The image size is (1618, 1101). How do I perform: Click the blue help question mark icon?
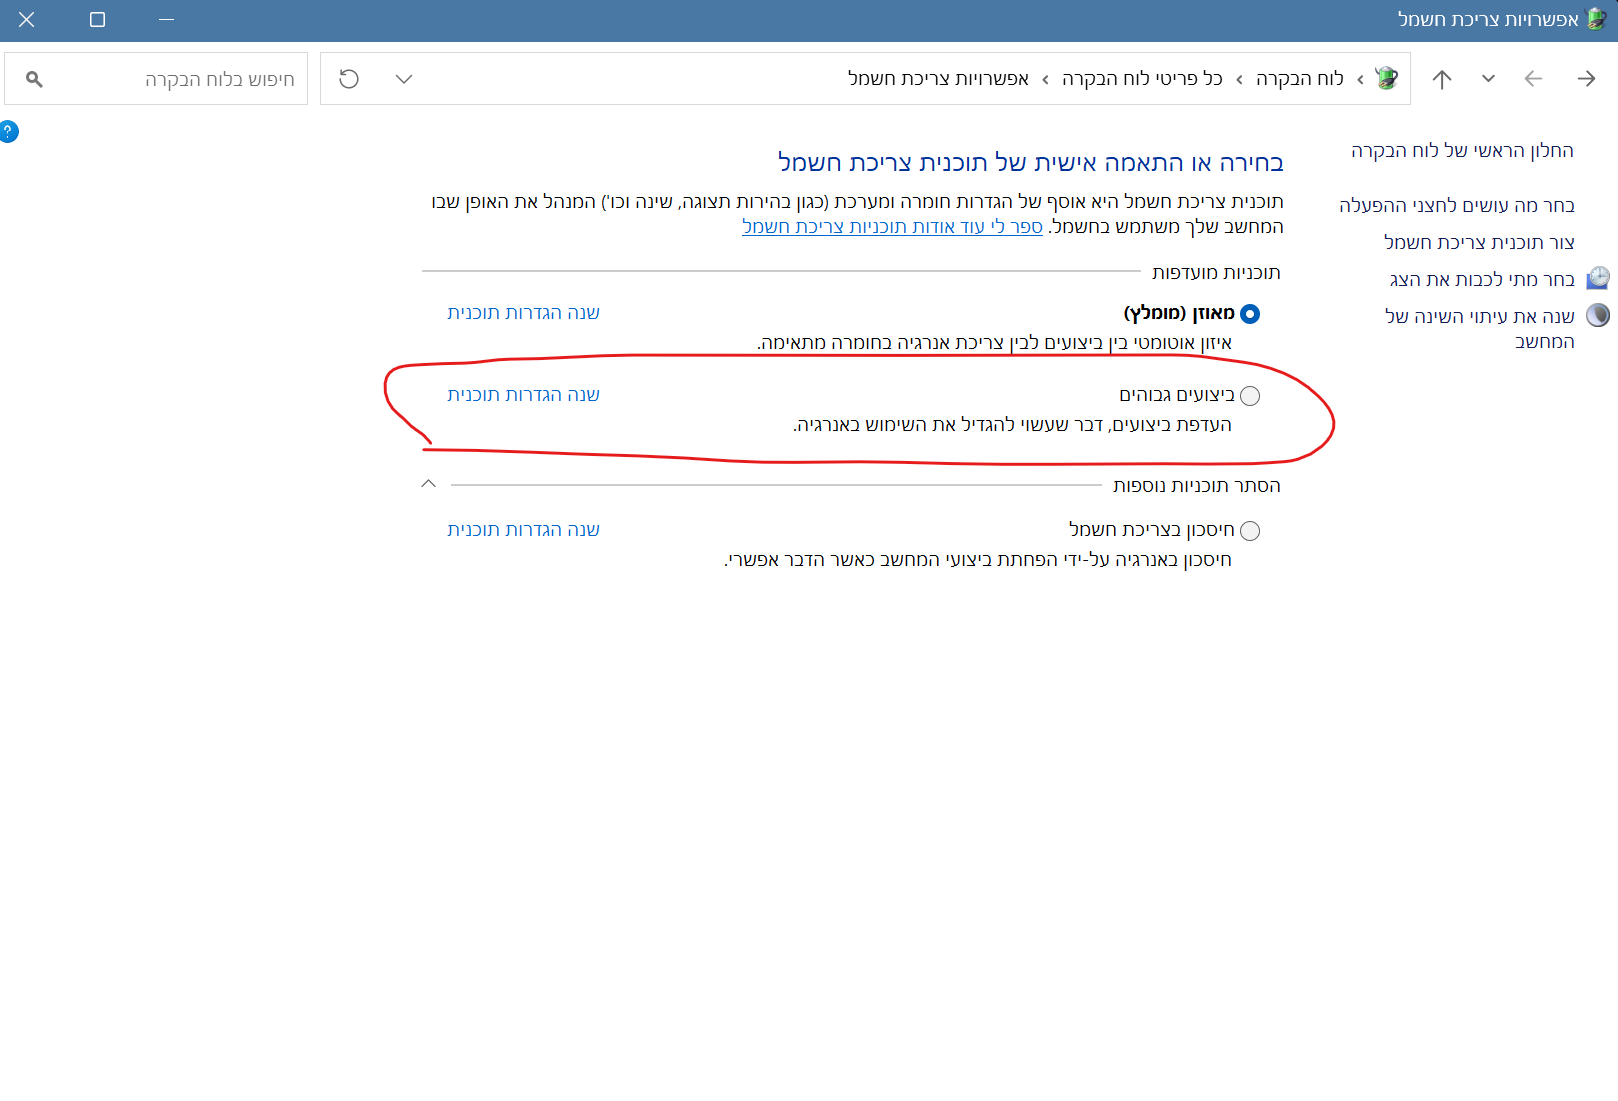8,131
